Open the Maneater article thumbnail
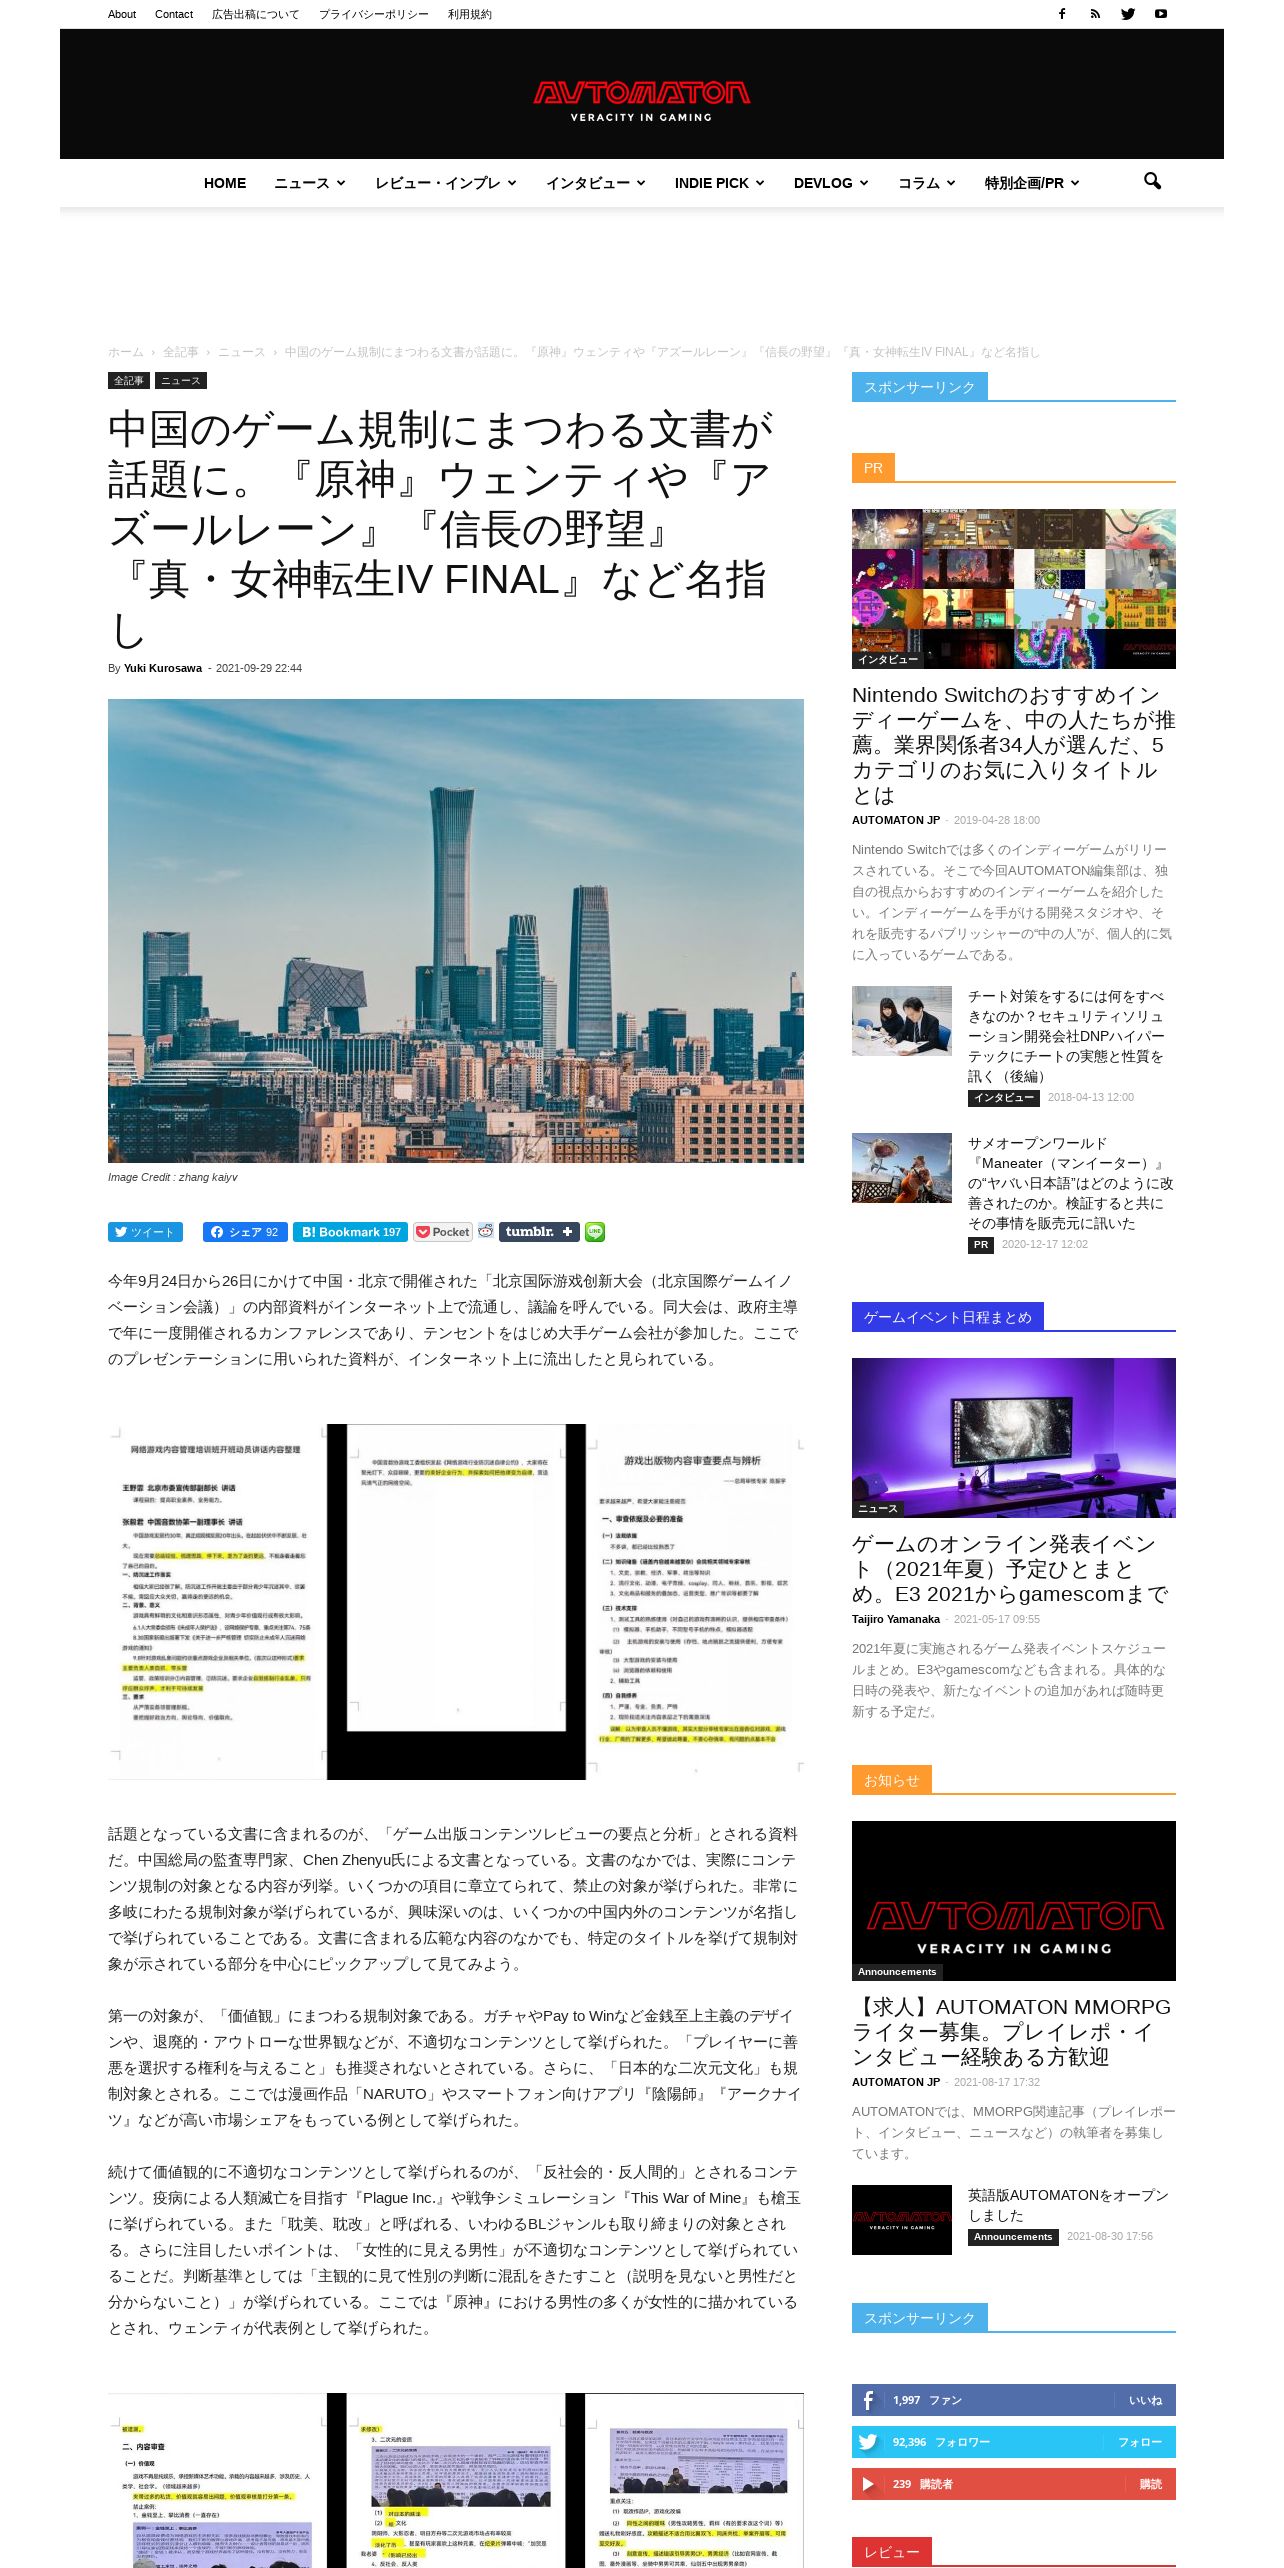 [902, 1168]
